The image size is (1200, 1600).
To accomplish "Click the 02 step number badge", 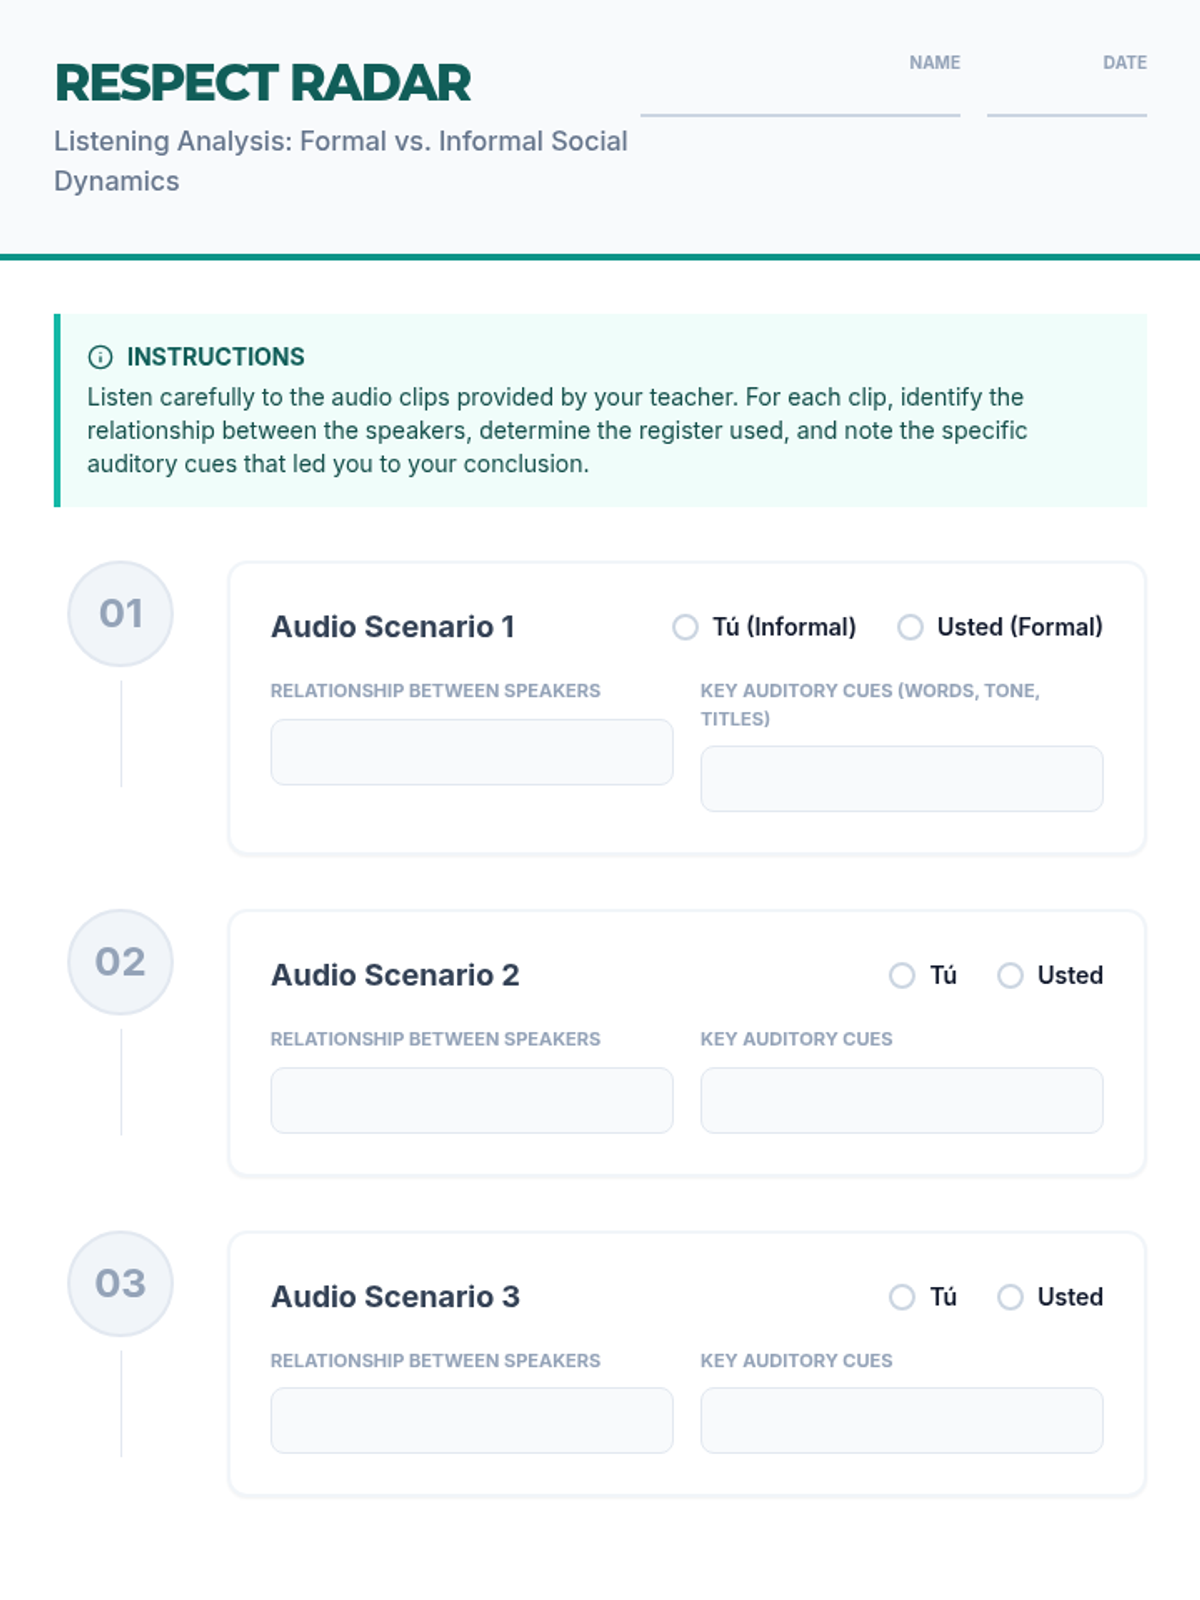I will (x=120, y=962).
